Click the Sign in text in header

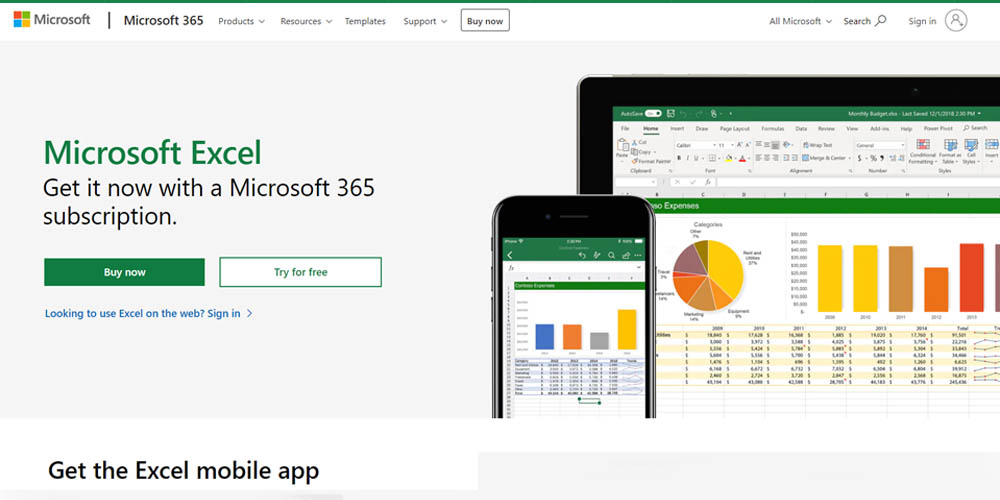coord(922,21)
